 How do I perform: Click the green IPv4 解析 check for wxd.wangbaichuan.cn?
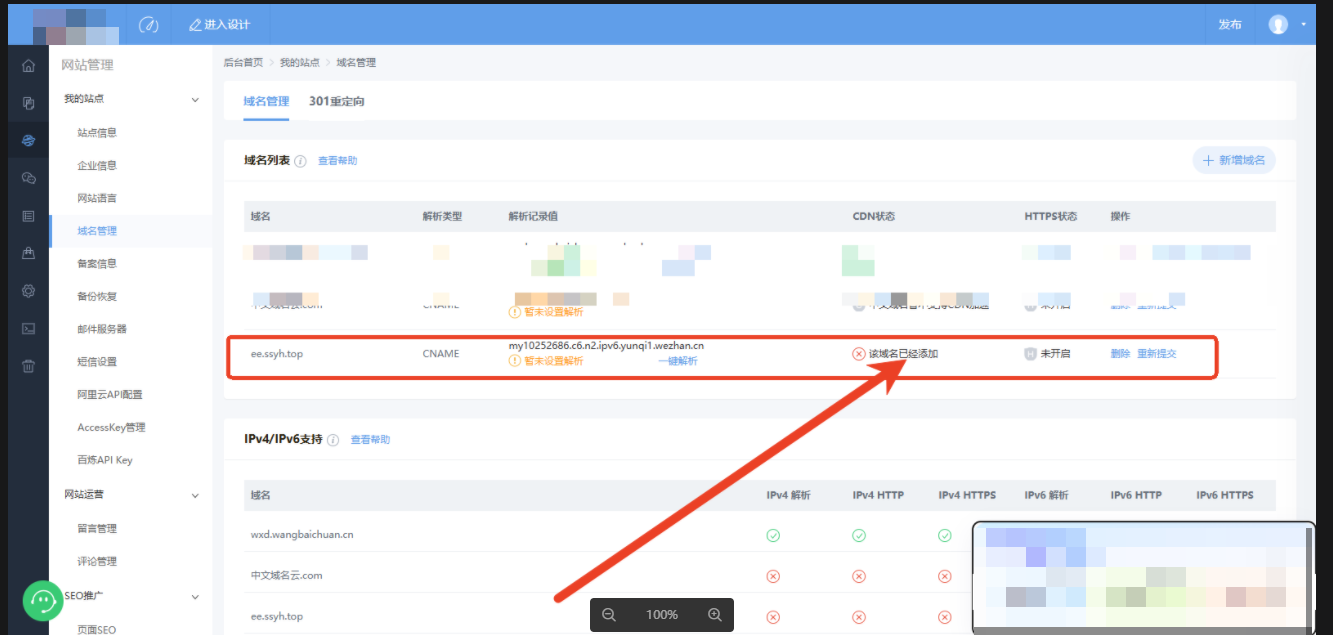[x=773, y=535]
